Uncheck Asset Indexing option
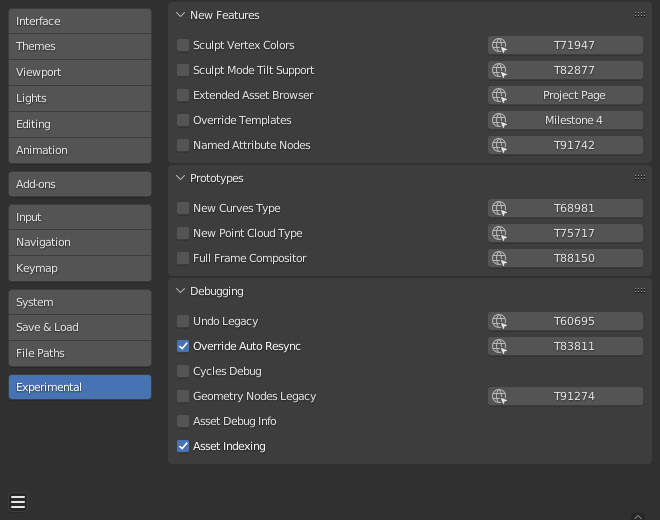Image resolution: width=660 pixels, height=520 pixels. click(183, 446)
